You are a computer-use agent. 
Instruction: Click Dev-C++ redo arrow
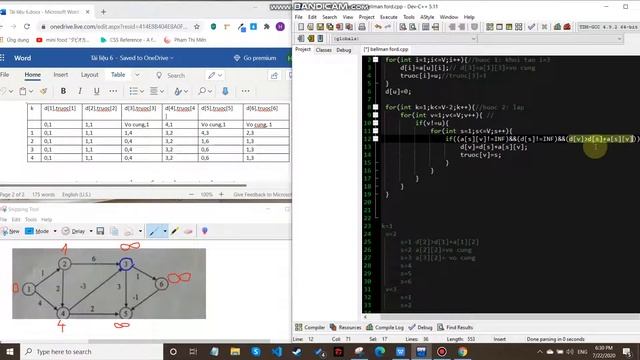(x=387, y=27)
